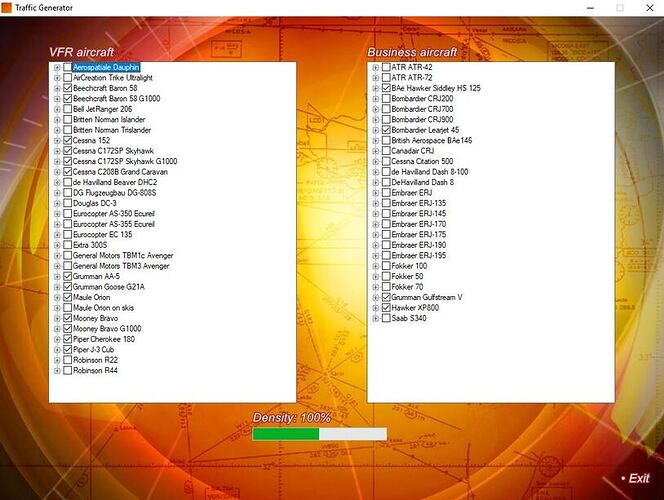Select the Piper Cherokee 180 label
This screenshot has width=664, height=500.
(x=104, y=339)
